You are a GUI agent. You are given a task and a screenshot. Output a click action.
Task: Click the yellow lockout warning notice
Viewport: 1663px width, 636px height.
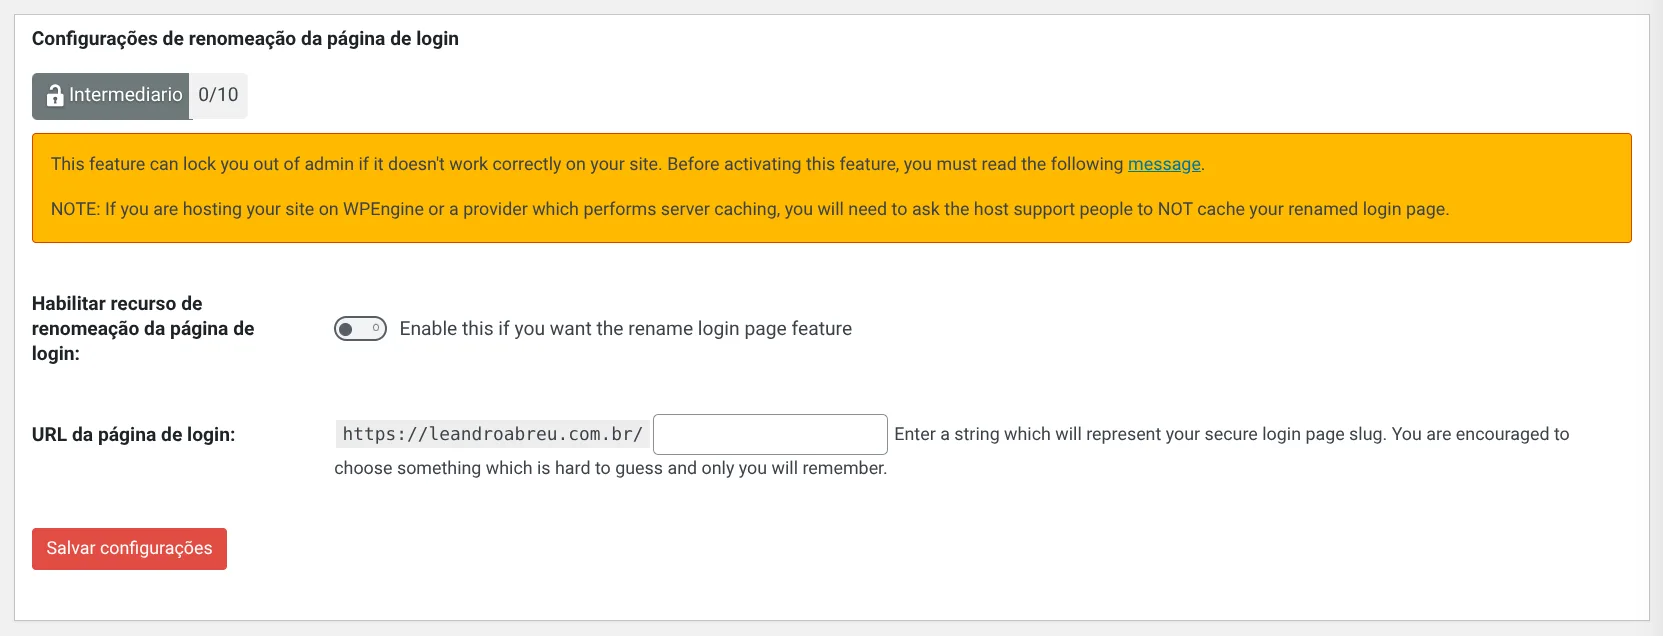(x=830, y=187)
